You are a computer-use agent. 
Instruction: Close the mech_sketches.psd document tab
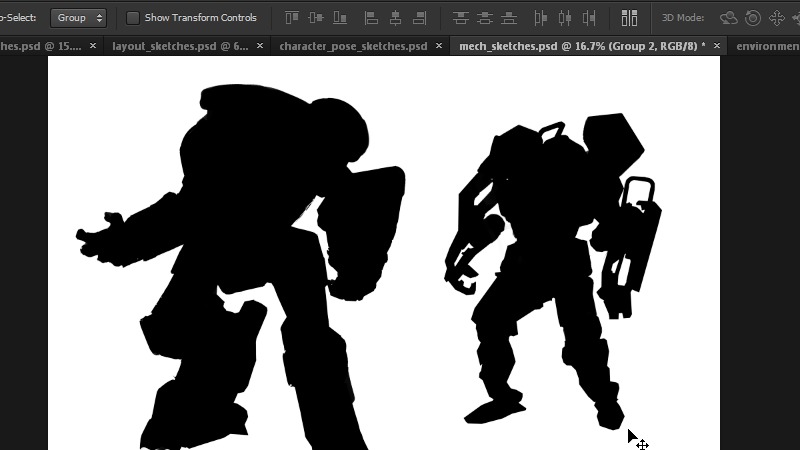coord(717,46)
